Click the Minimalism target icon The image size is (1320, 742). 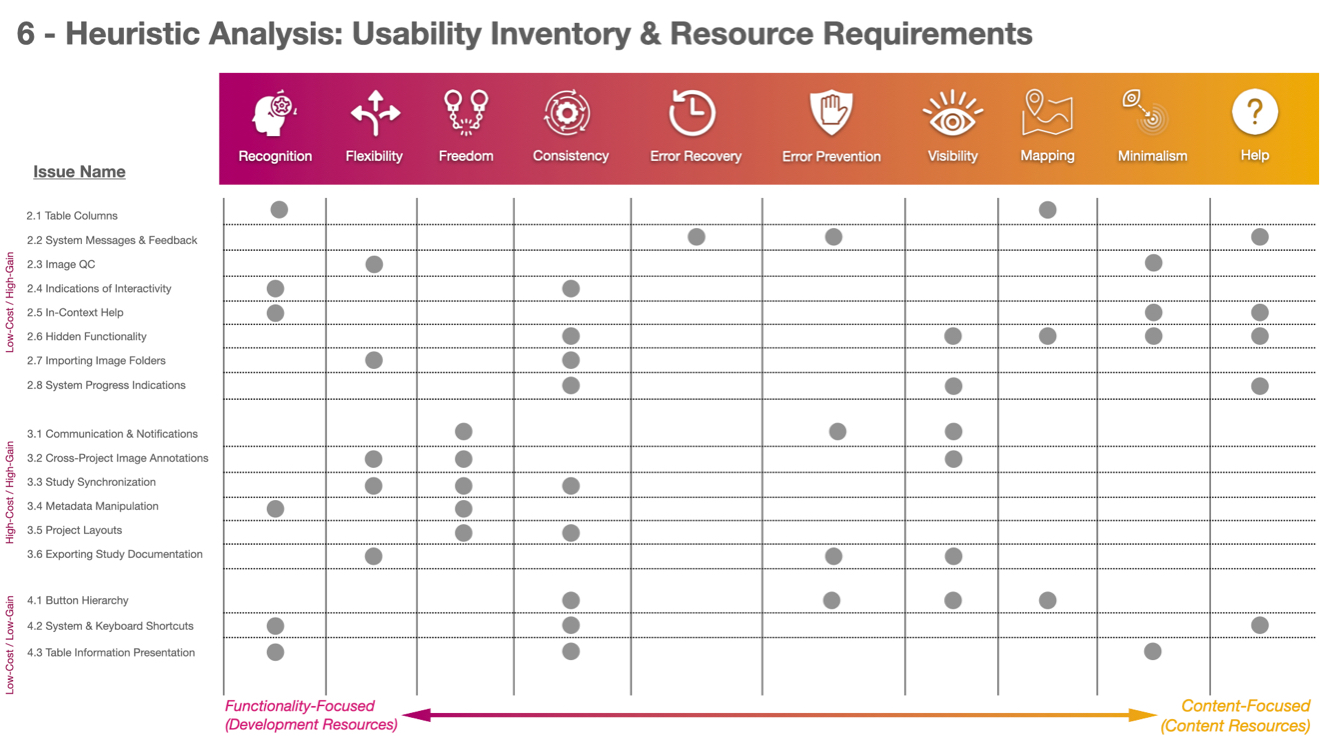point(1146,111)
